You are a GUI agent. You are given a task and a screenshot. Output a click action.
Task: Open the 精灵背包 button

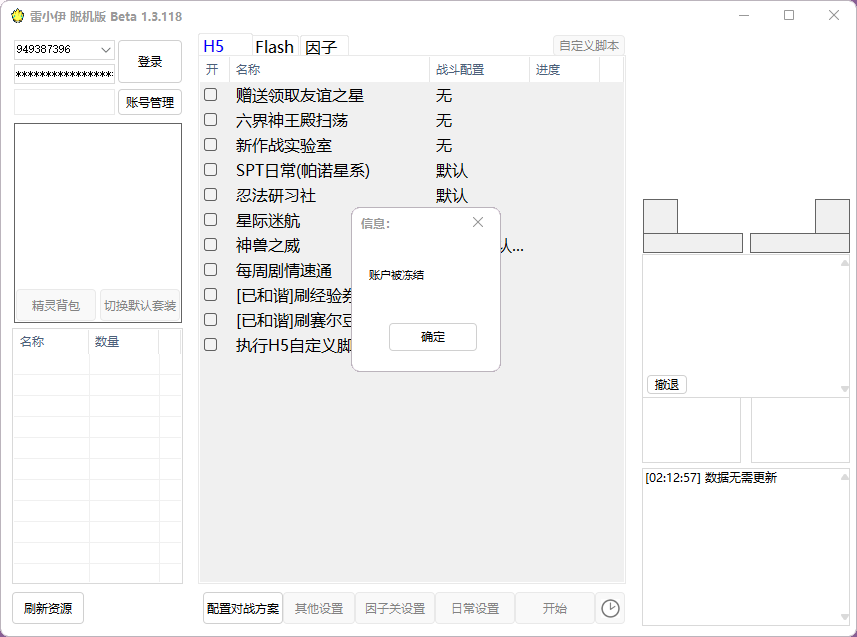point(56,305)
